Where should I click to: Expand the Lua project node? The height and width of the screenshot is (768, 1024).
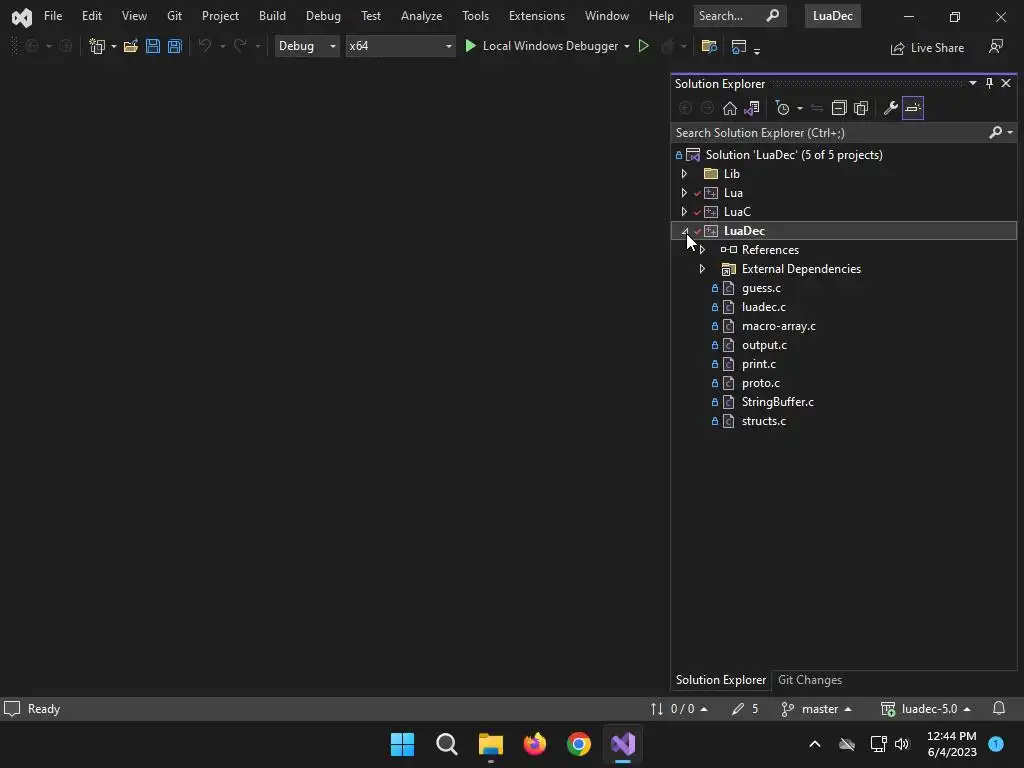tap(684, 193)
